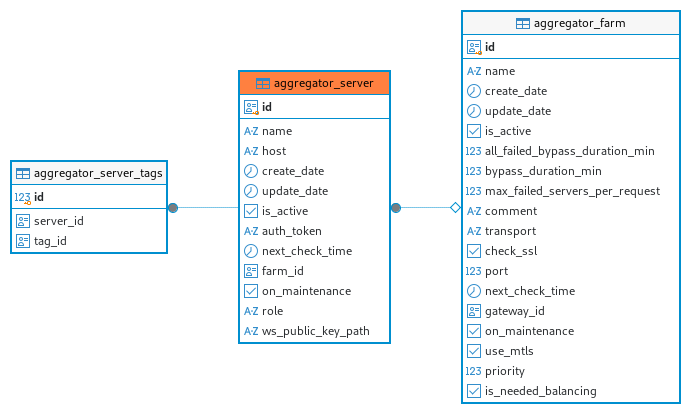The width and height of the screenshot is (691, 414).
Task: Click the clock icon beside aggregator_server update_date
Action: [x=251, y=191]
